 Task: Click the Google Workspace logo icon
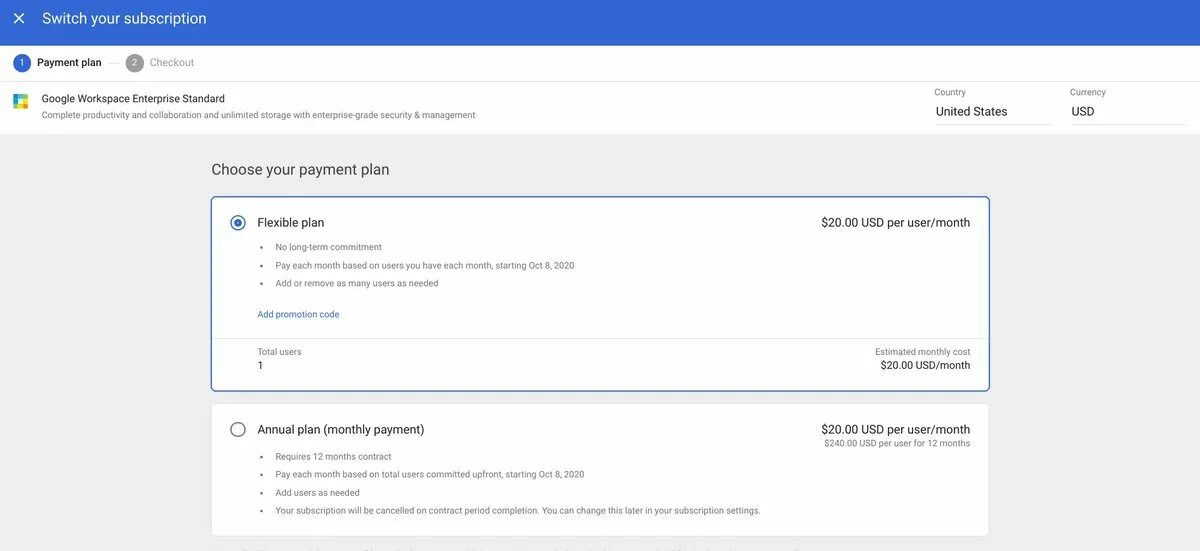pyautogui.click(x=21, y=101)
